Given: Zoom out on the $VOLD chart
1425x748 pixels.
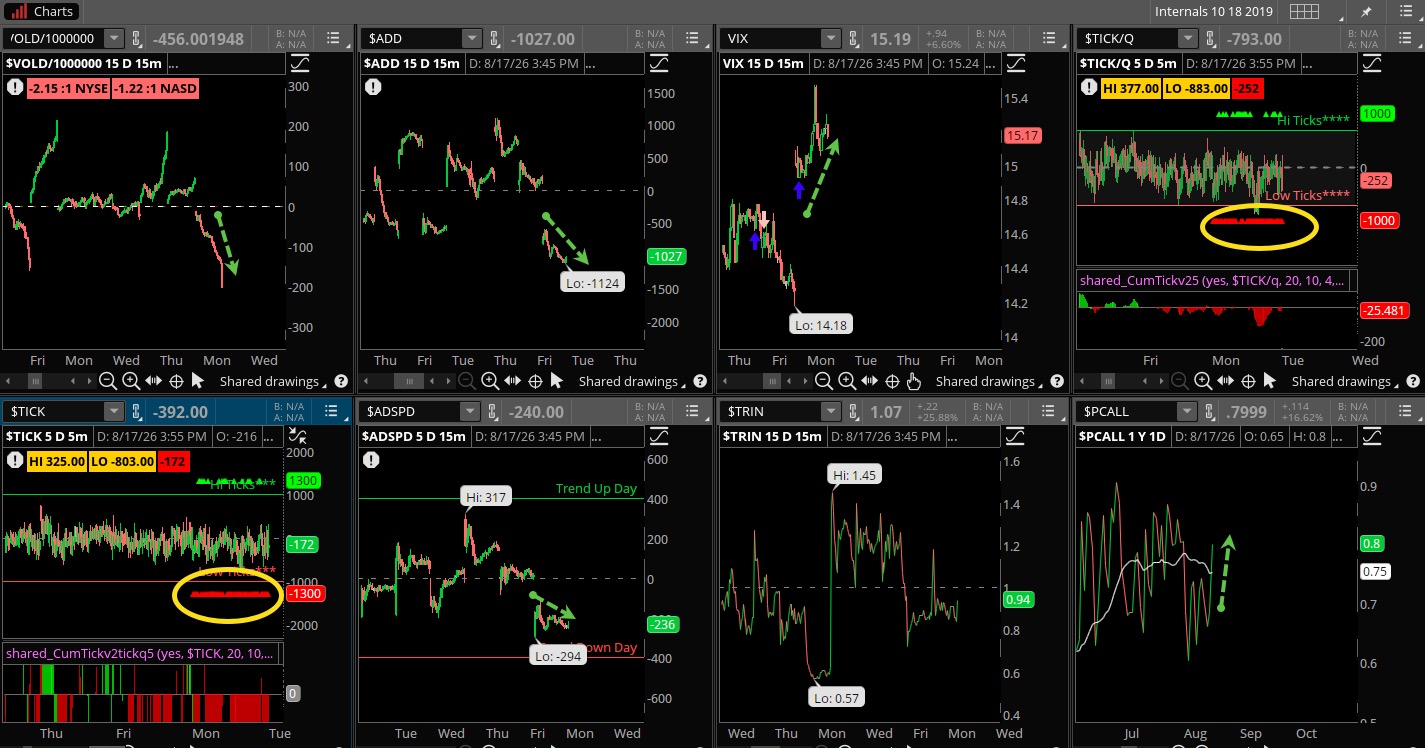Looking at the screenshot, I should pos(108,381).
